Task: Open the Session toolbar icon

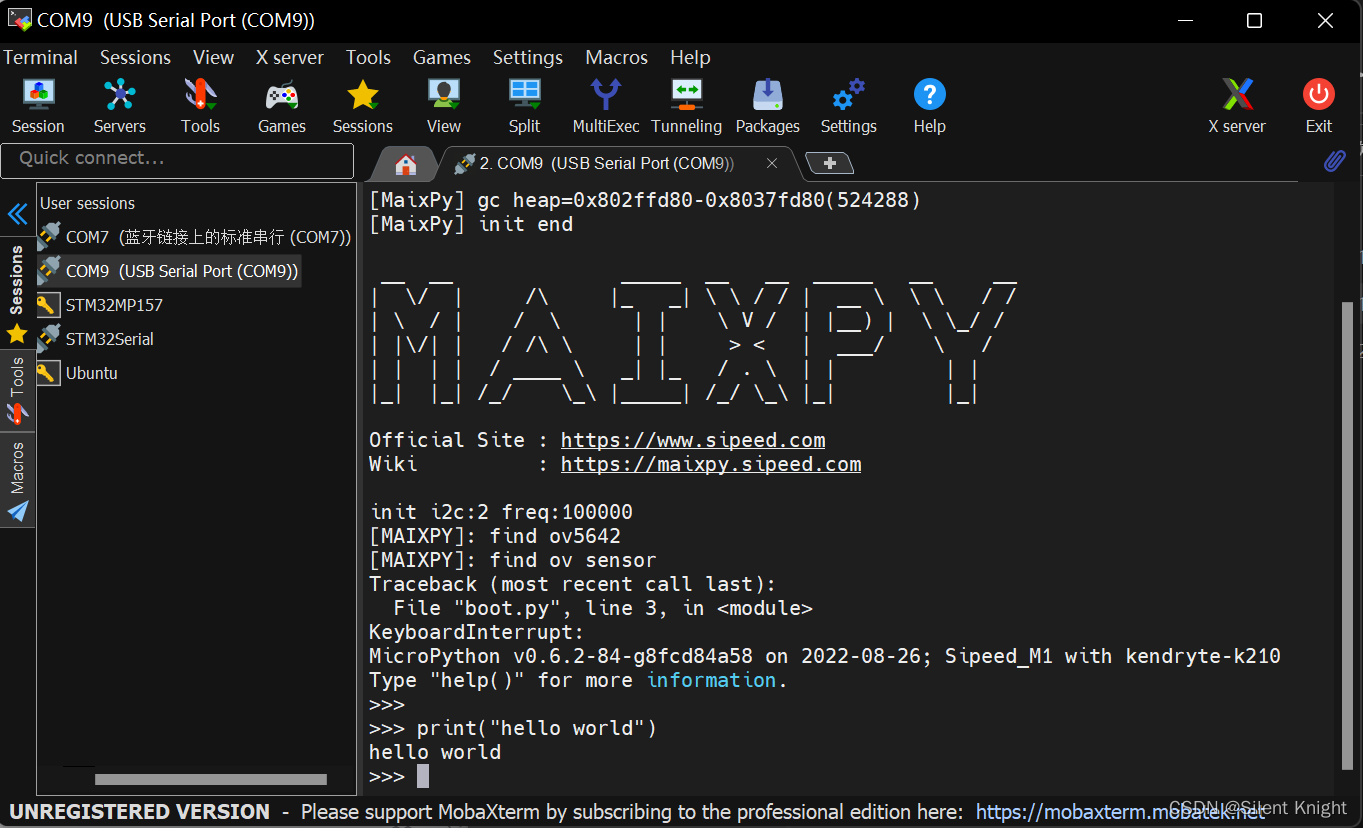Action: coord(38,106)
